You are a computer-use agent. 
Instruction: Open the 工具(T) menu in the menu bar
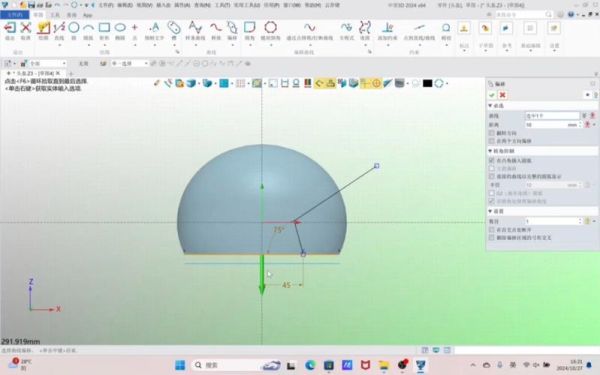222,5
